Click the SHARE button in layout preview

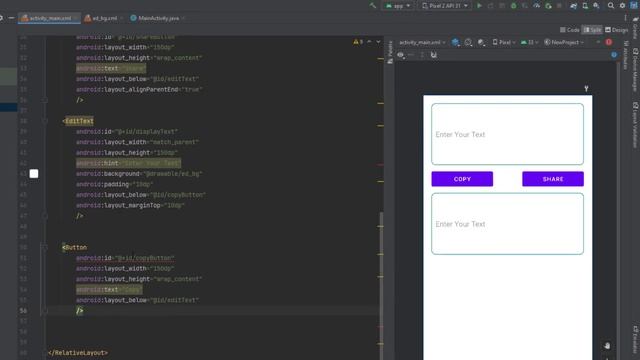tap(553, 179)
